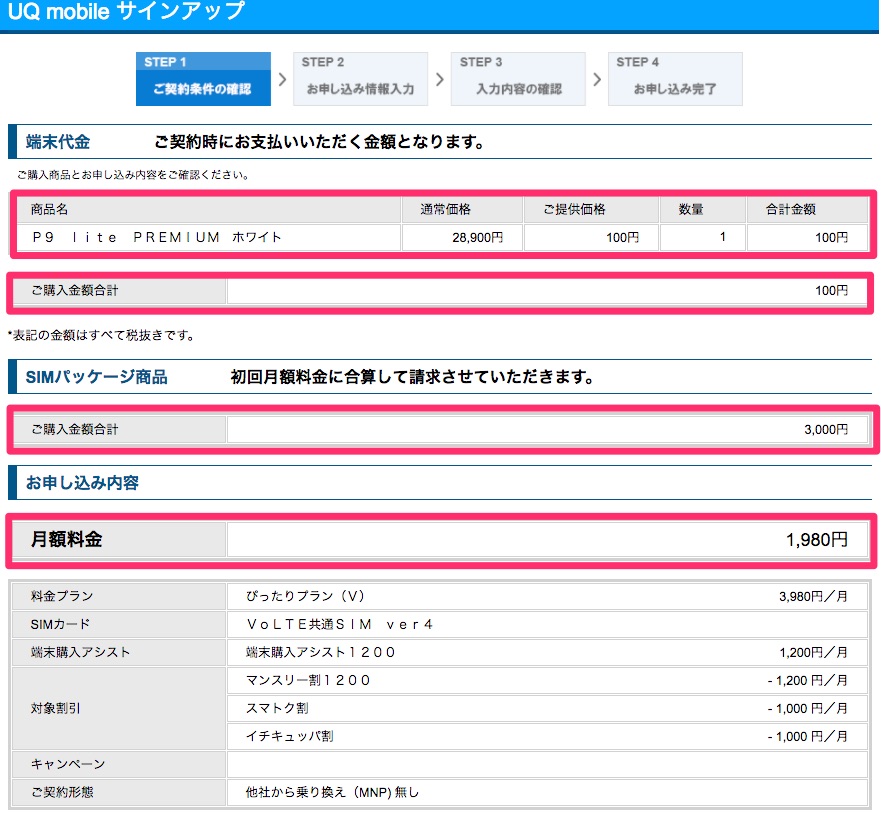Select the STEP 2 お申し込み情報入力 tab

(360, 79)
